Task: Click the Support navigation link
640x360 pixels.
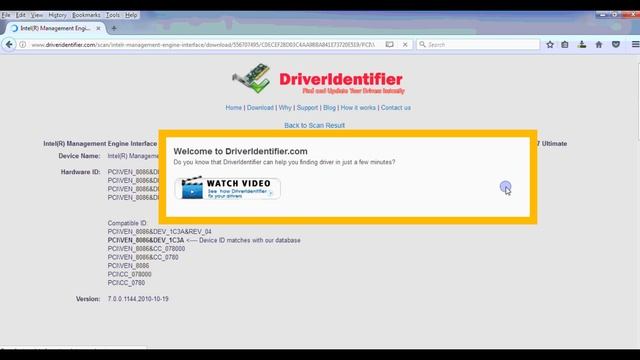Action: (x=307, y=108)
